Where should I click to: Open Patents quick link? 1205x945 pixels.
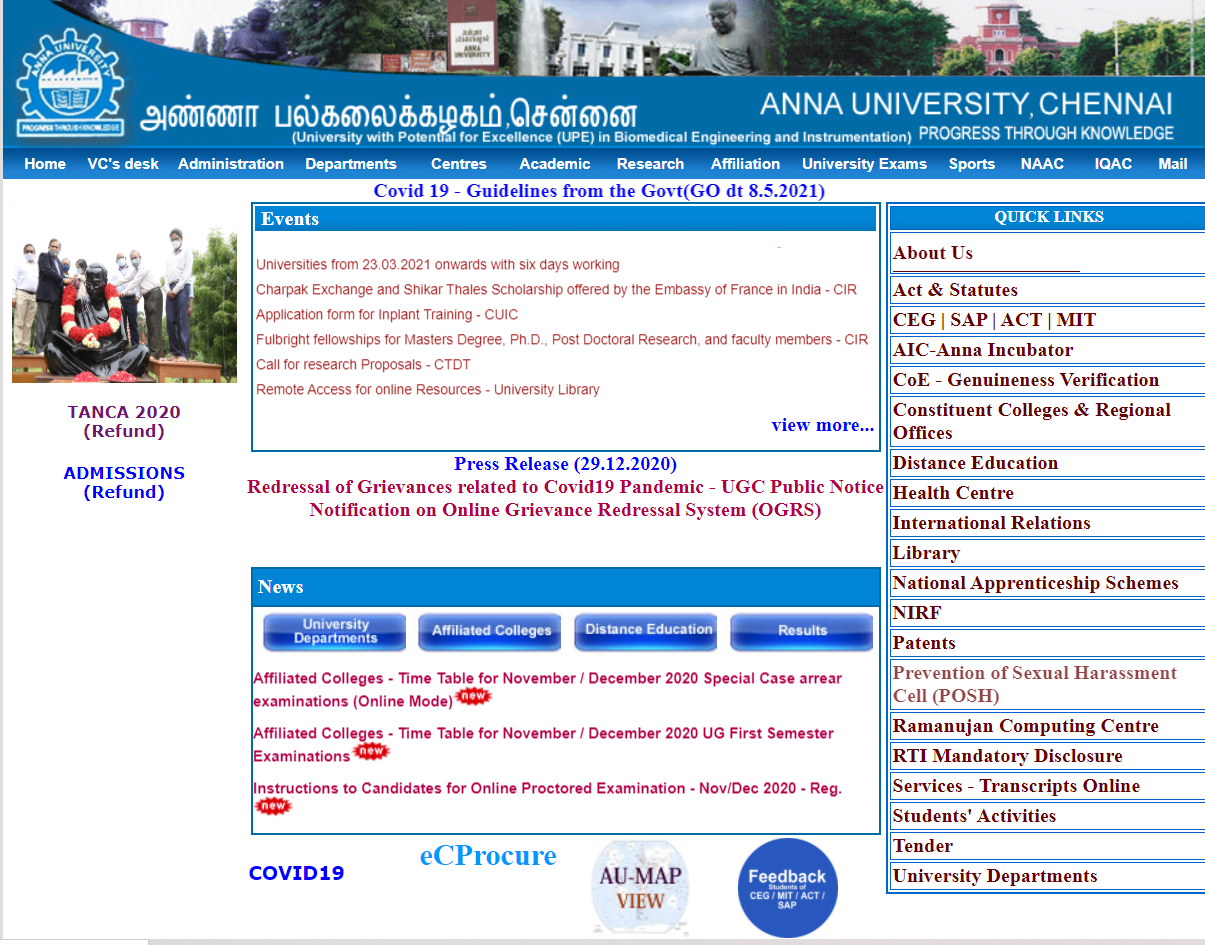point(924,643)
